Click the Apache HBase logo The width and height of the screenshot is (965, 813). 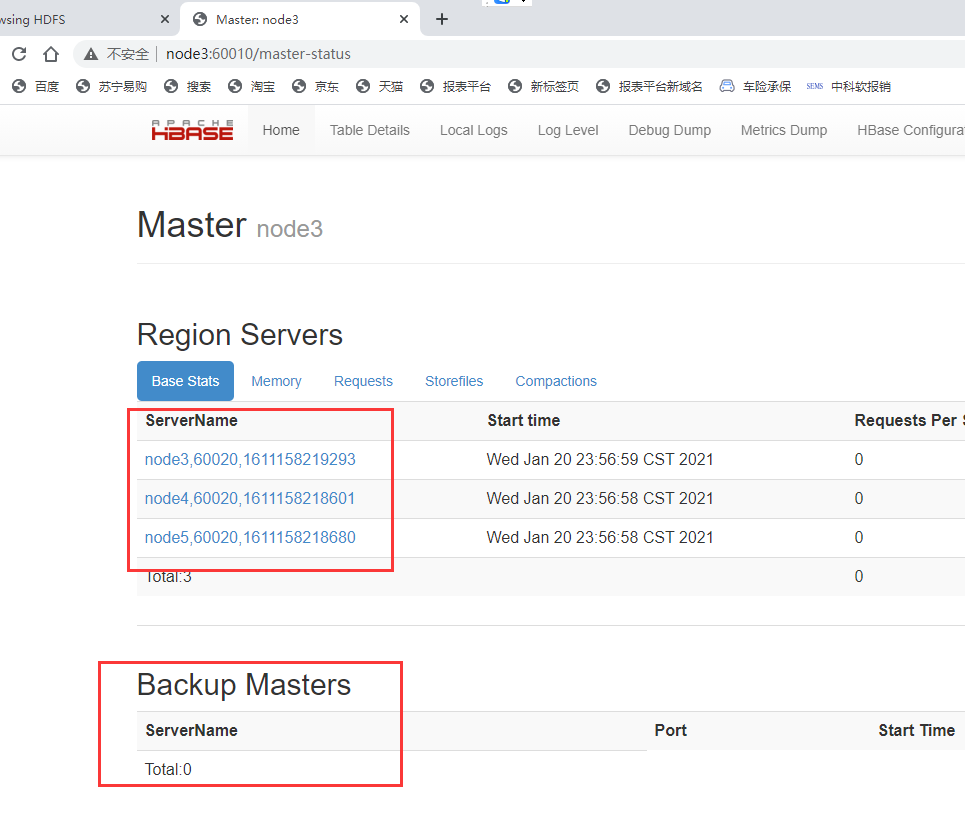tap(192, 130)
